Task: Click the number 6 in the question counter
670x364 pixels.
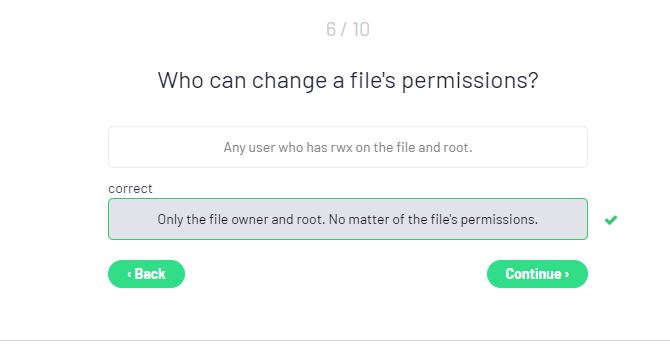Action: tap(331, 29)
